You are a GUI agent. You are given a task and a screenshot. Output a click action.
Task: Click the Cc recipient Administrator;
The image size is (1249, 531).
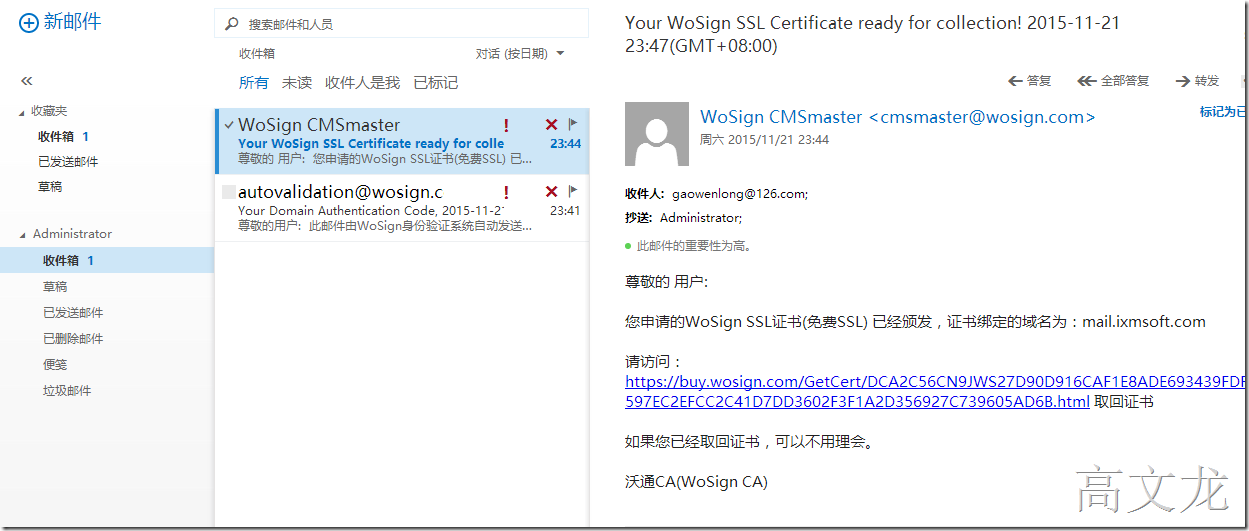point(701,217)
